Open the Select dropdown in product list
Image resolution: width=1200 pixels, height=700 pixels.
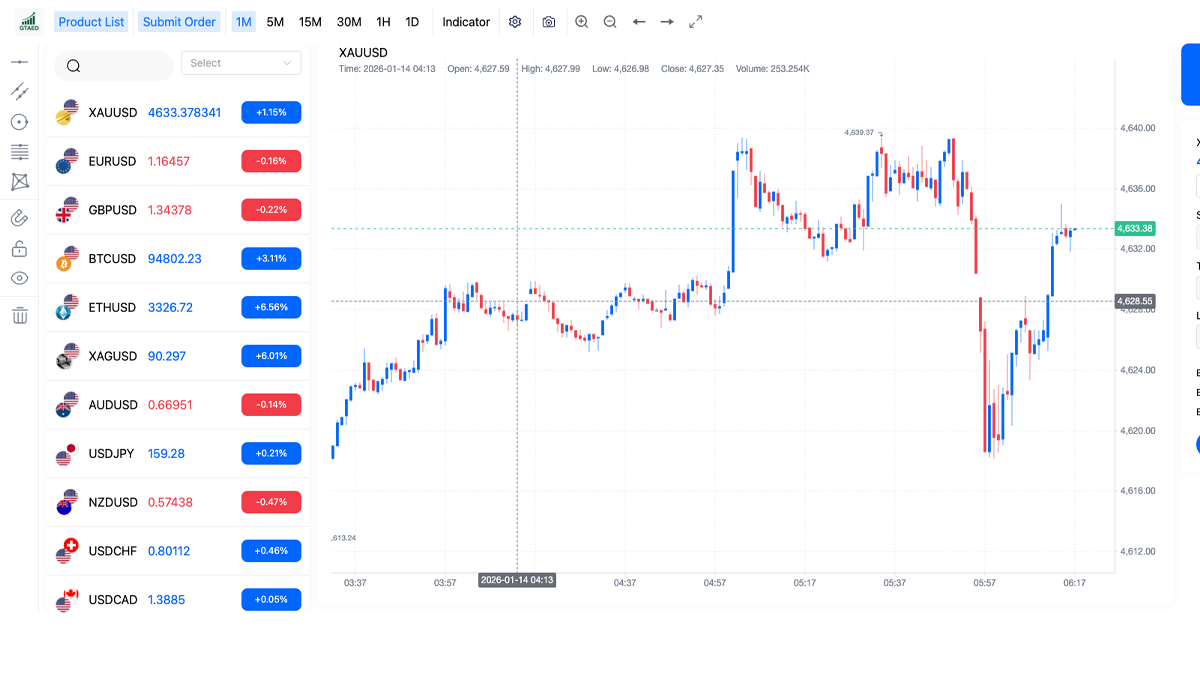pos(241,63)
